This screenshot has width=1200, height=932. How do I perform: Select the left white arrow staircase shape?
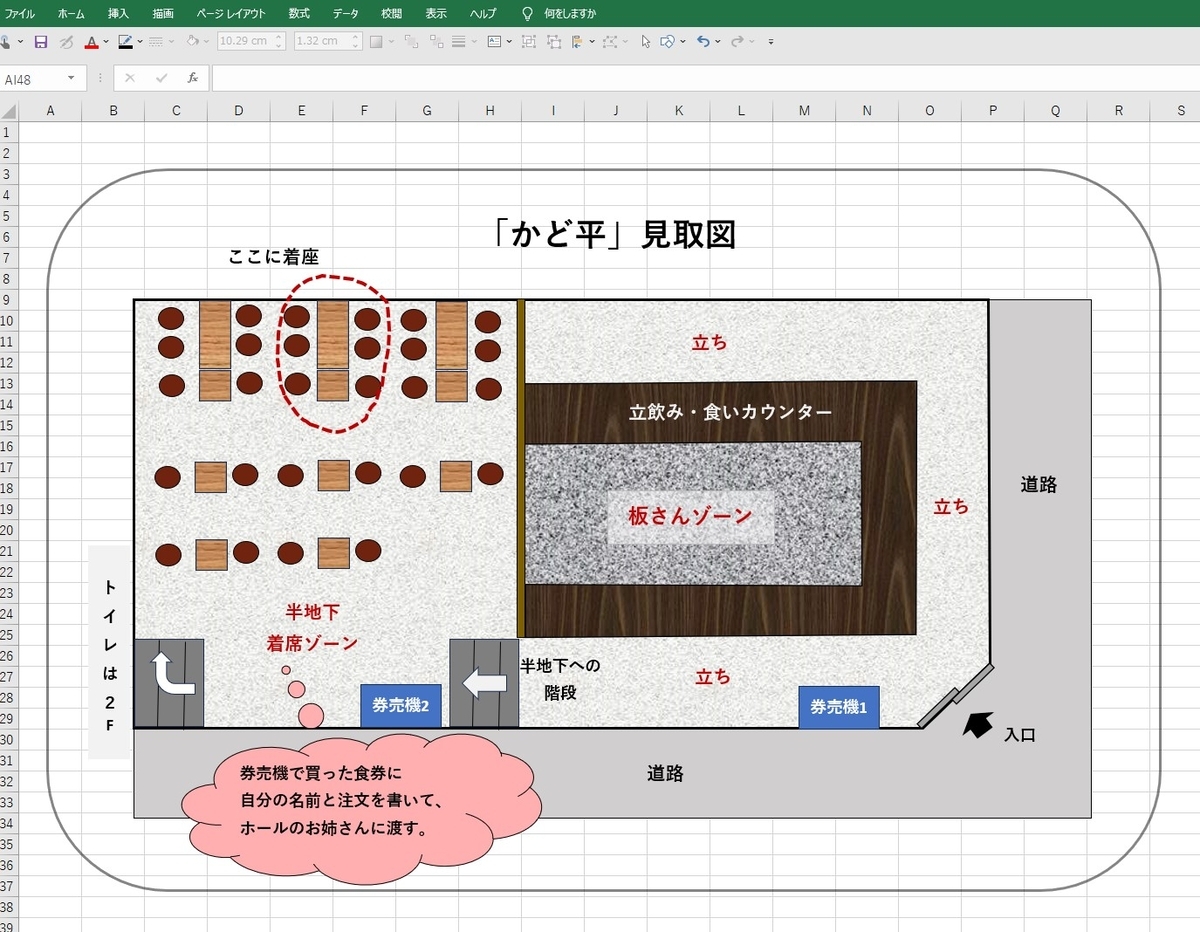point(485,683)
